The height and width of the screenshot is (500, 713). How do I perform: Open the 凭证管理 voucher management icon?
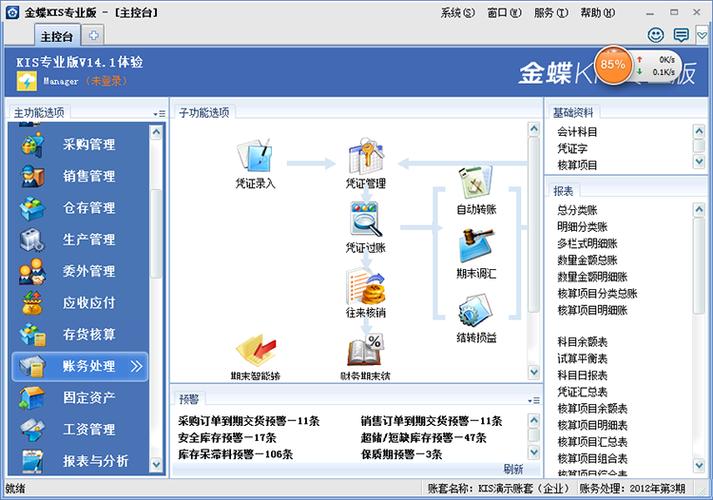(367, 155)
